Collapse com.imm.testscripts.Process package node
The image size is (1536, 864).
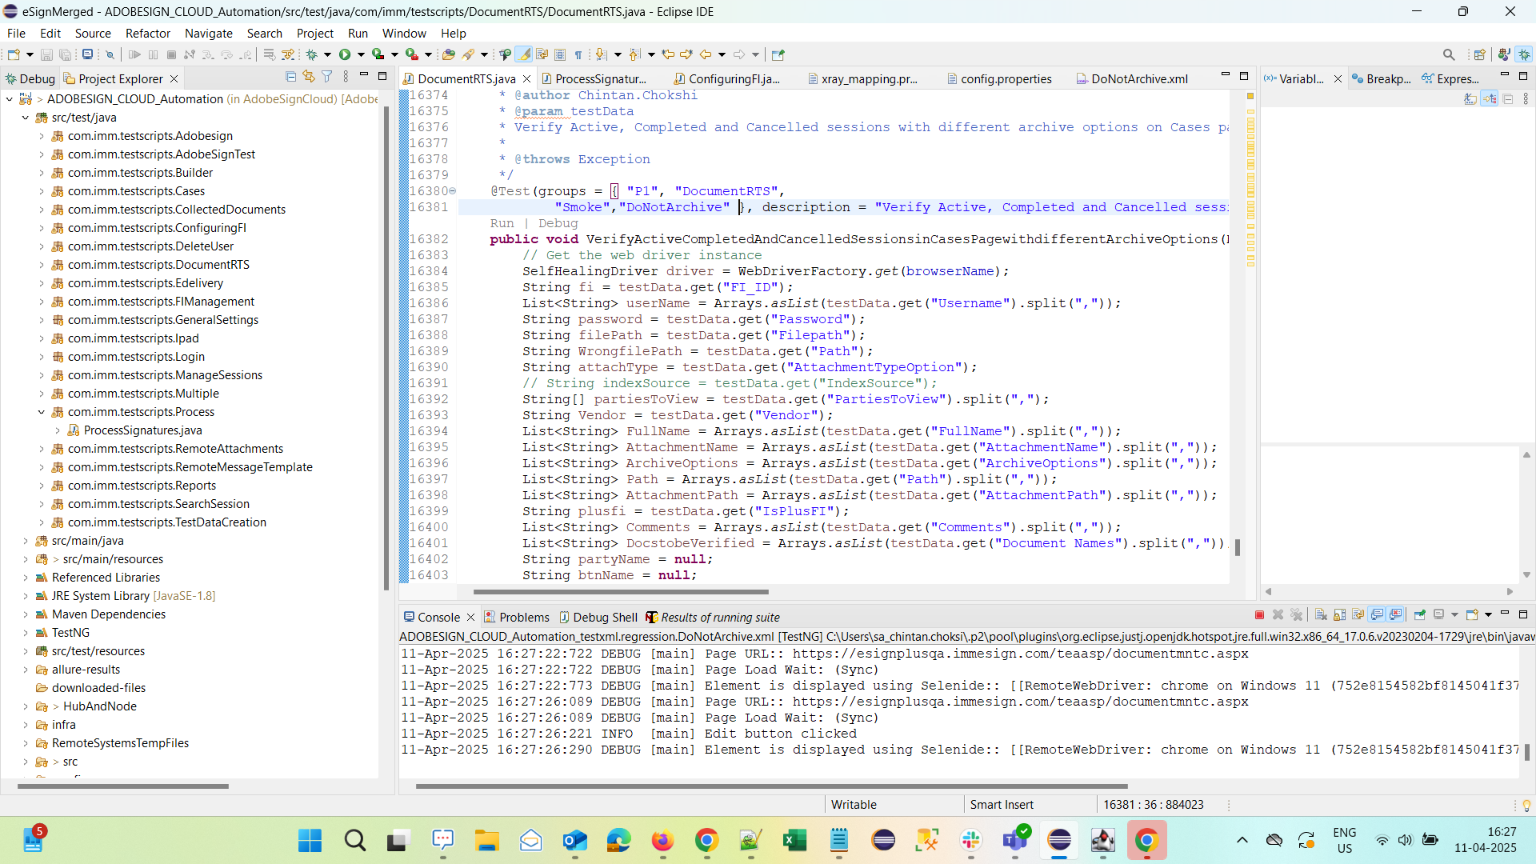tap(41, 412)
